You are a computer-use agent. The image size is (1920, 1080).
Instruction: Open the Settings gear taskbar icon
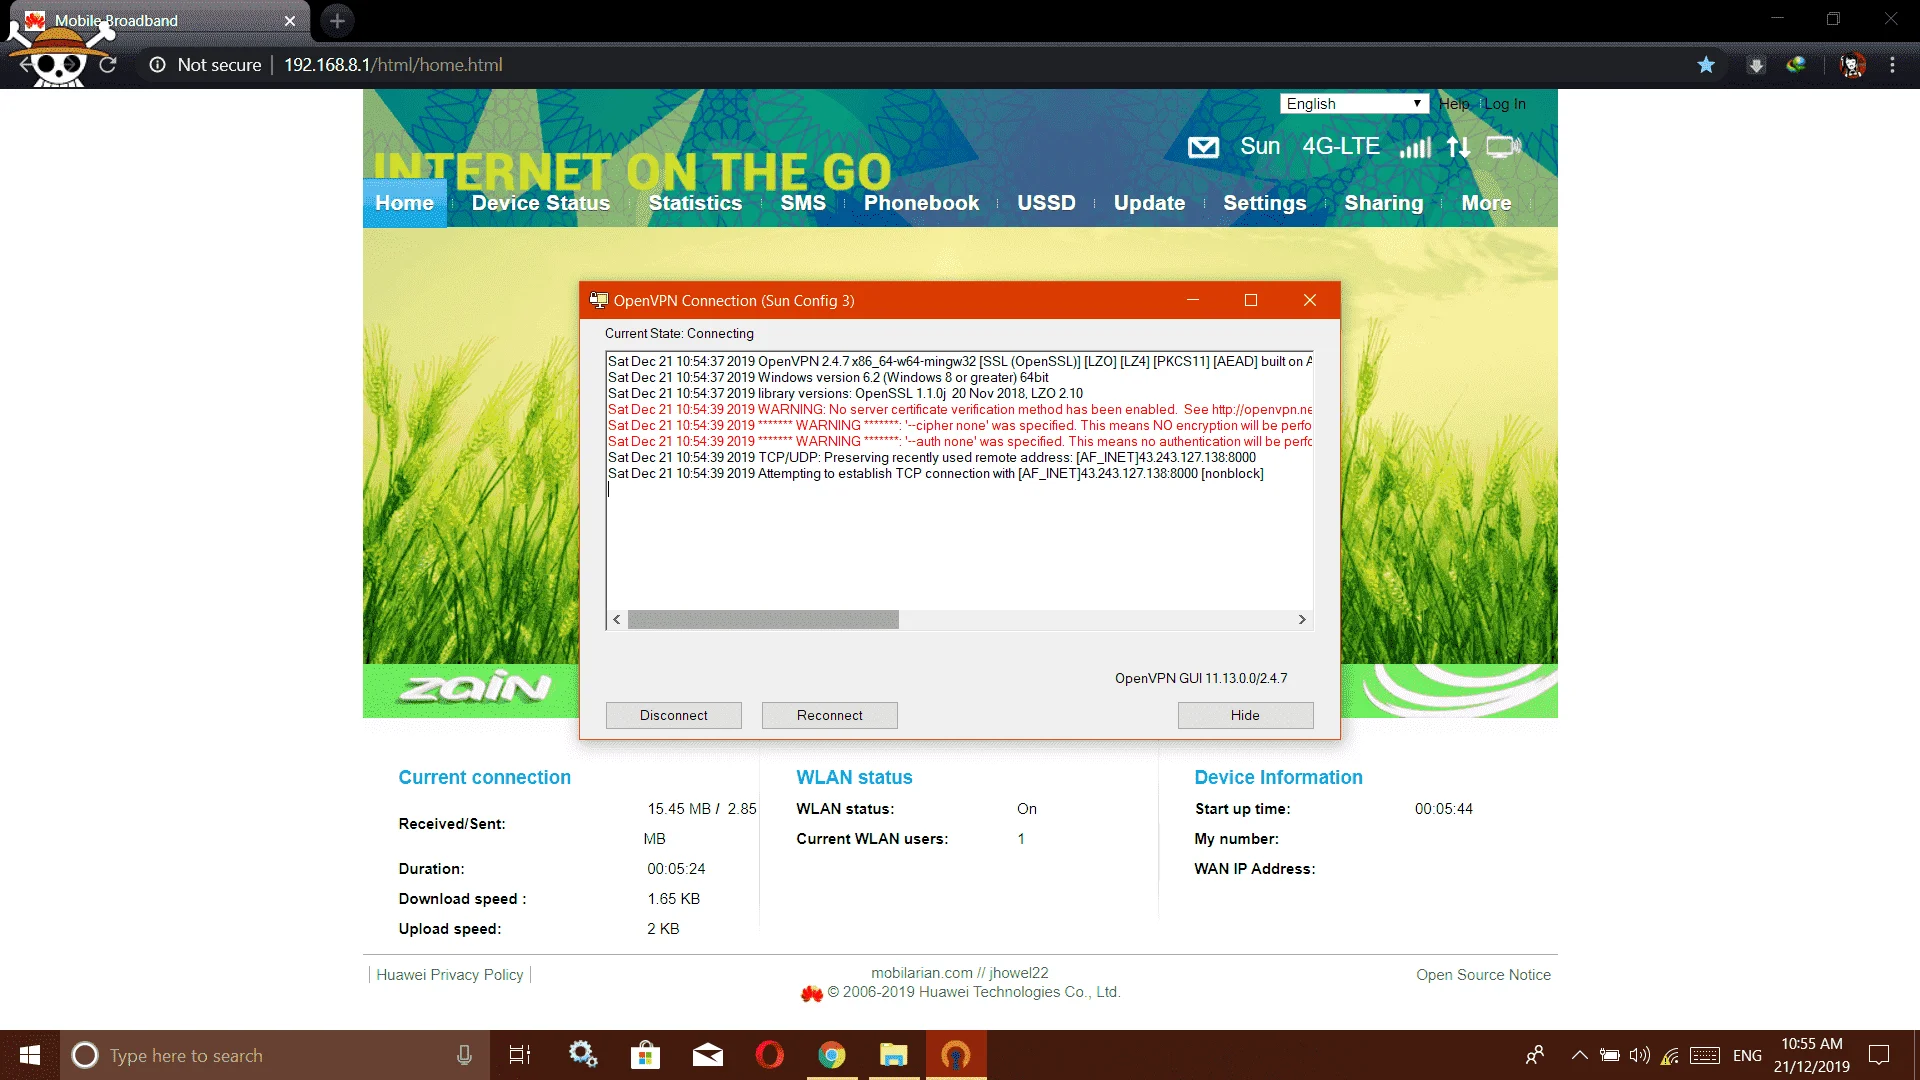[583, 1055]
